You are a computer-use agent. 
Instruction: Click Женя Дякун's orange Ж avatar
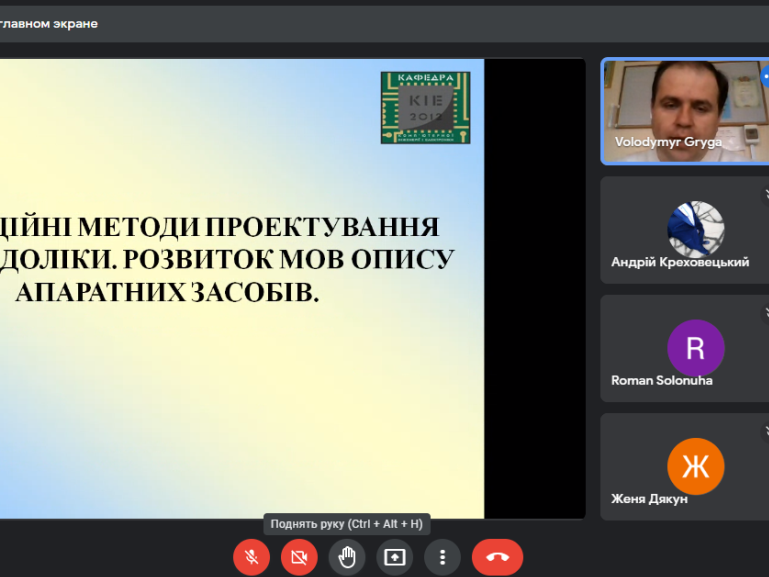click(x=695, y=466)
